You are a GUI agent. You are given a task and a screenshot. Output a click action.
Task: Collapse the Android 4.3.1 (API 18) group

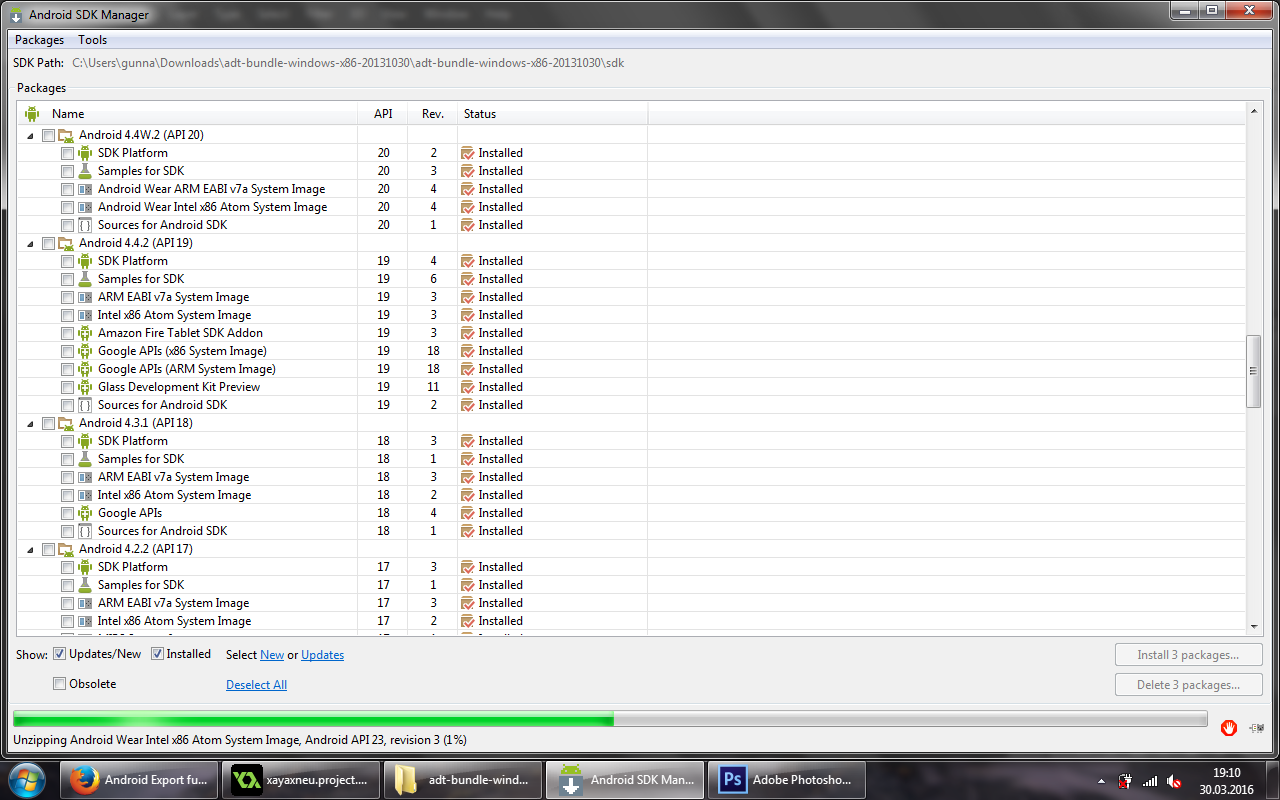point(30,423)
